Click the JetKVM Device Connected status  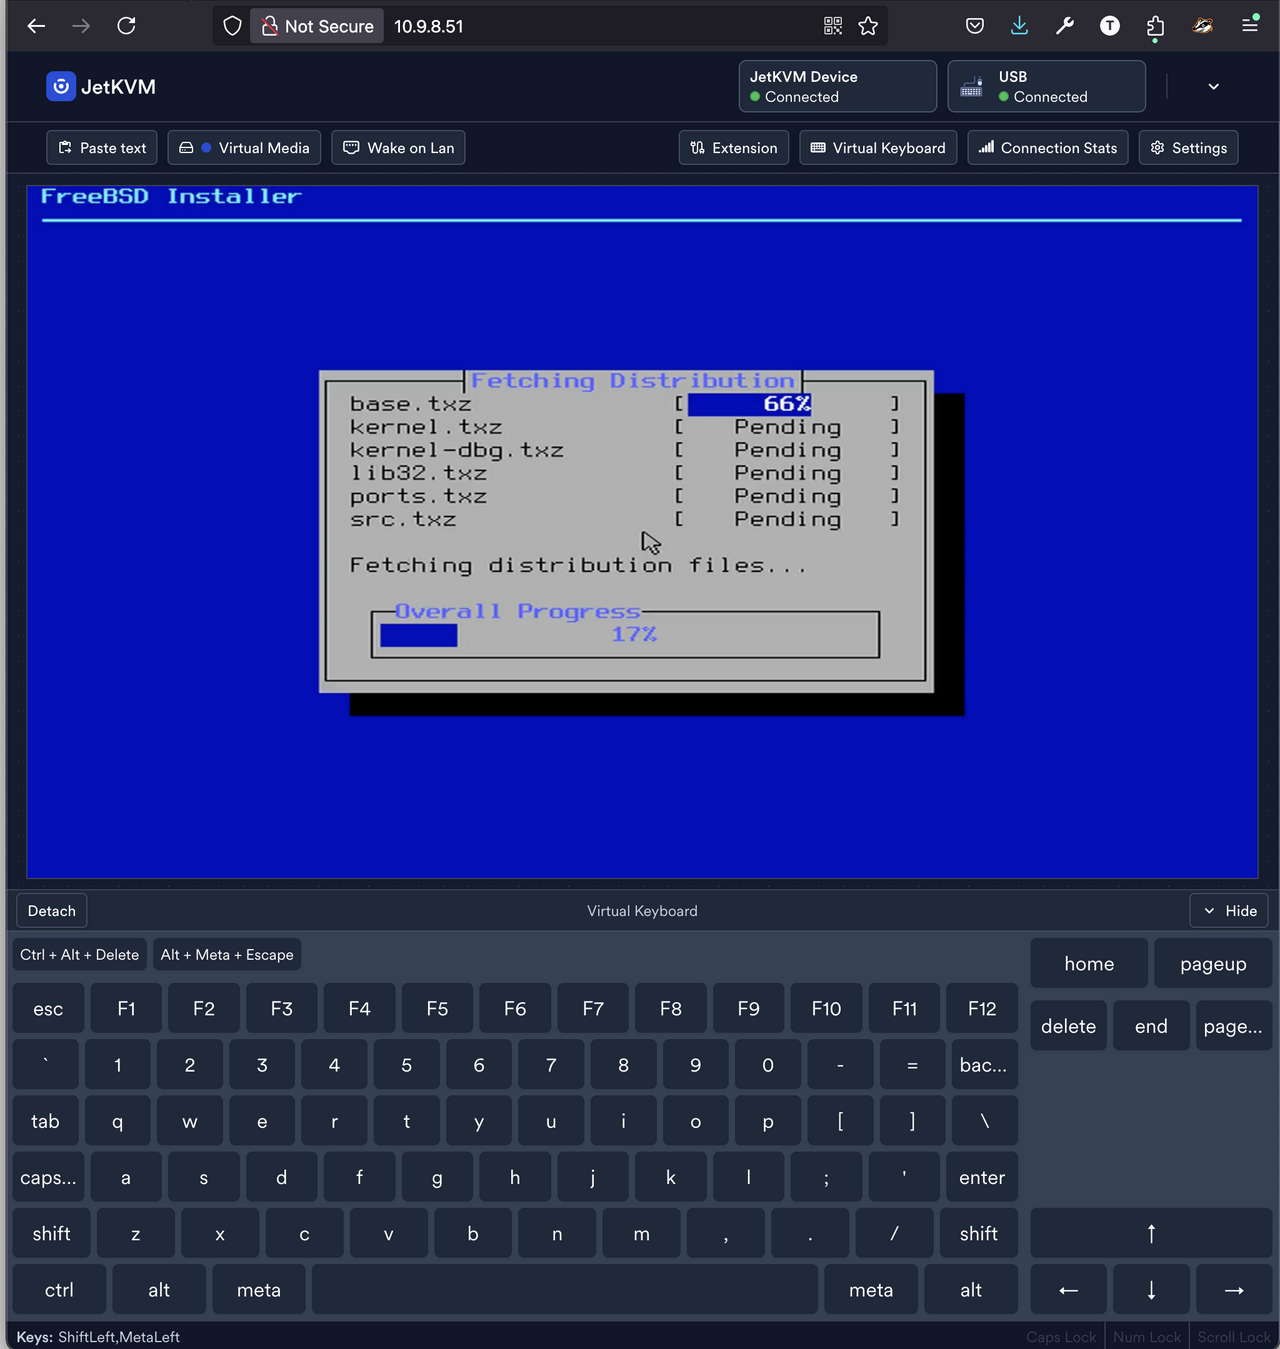(837, 87)
